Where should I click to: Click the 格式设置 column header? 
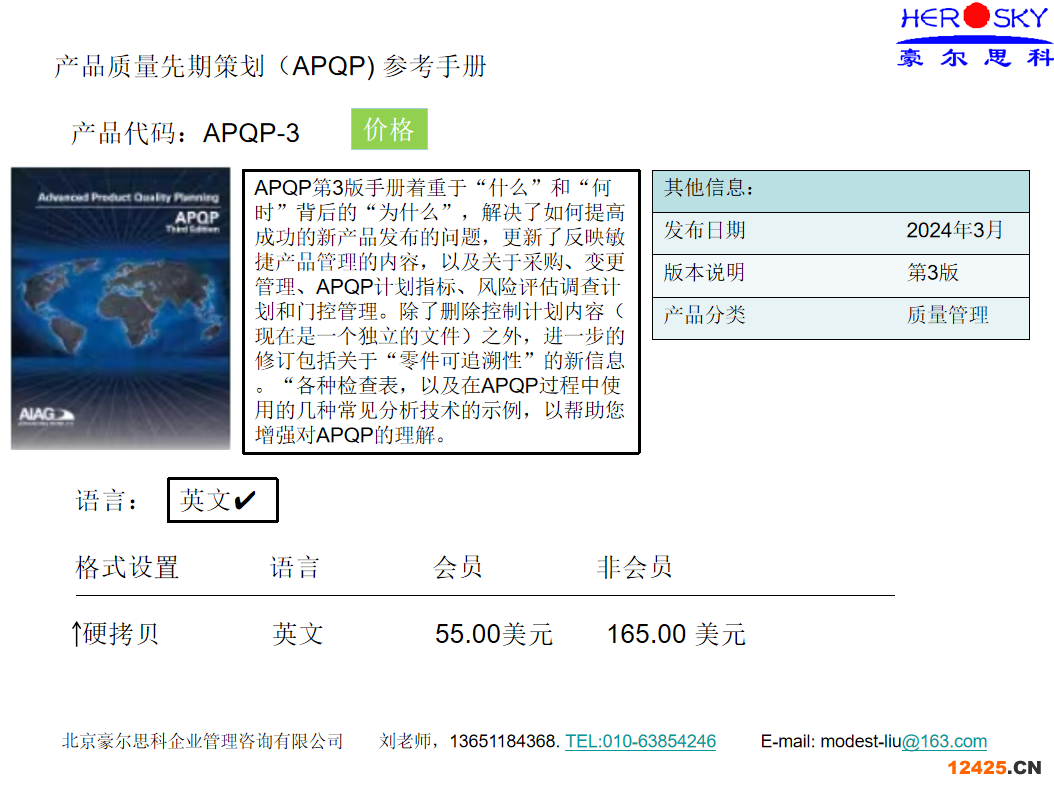click(127, 567)
